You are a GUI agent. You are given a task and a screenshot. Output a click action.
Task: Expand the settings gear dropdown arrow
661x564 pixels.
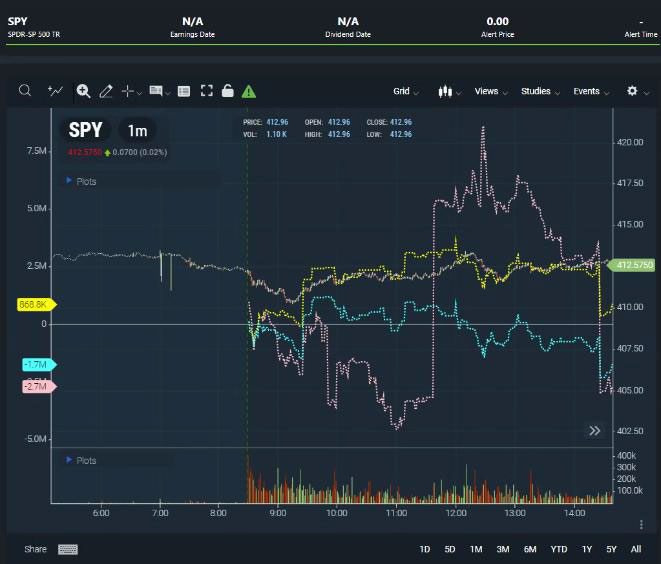pyautogui.click(x=646, y=93)
